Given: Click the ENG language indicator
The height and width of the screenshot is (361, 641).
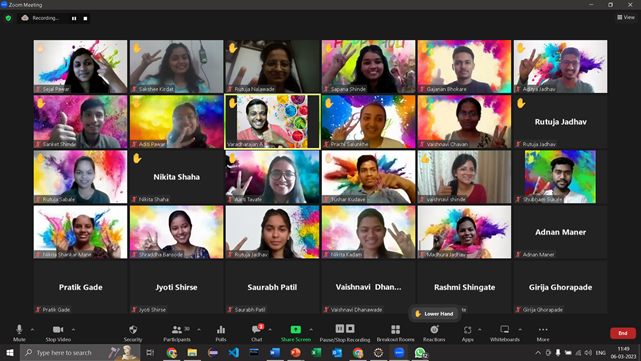Looking at the screenshot, I should 601,352.
